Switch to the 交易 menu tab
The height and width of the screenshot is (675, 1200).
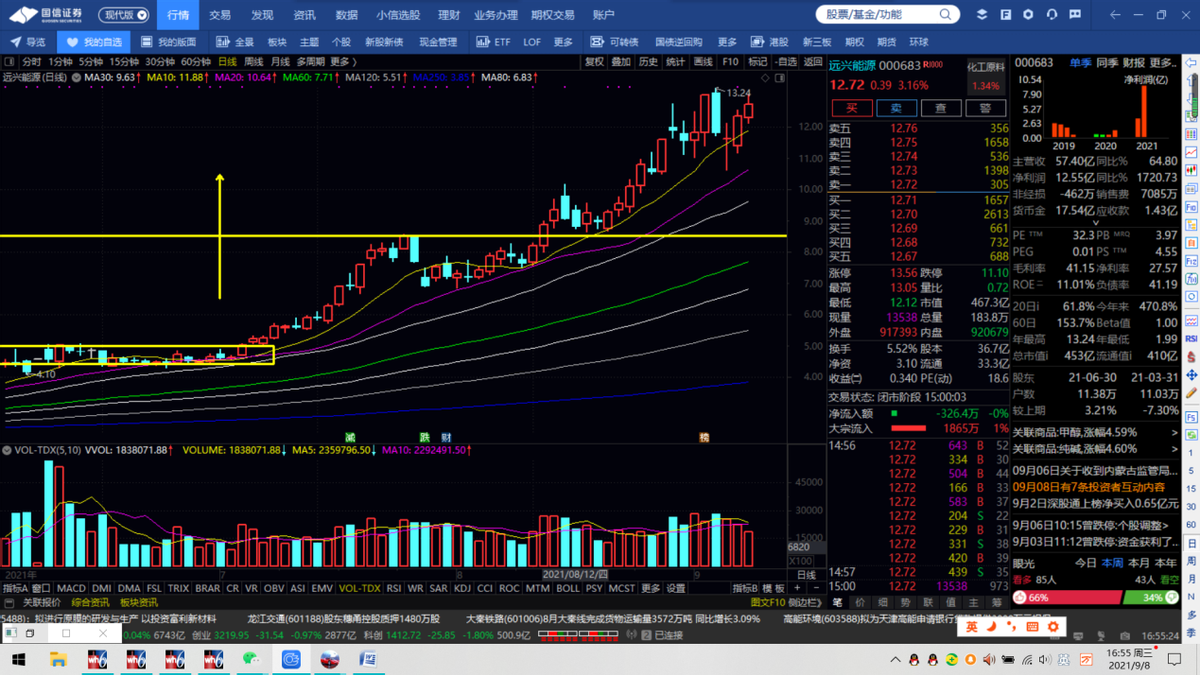click(220, 15)
